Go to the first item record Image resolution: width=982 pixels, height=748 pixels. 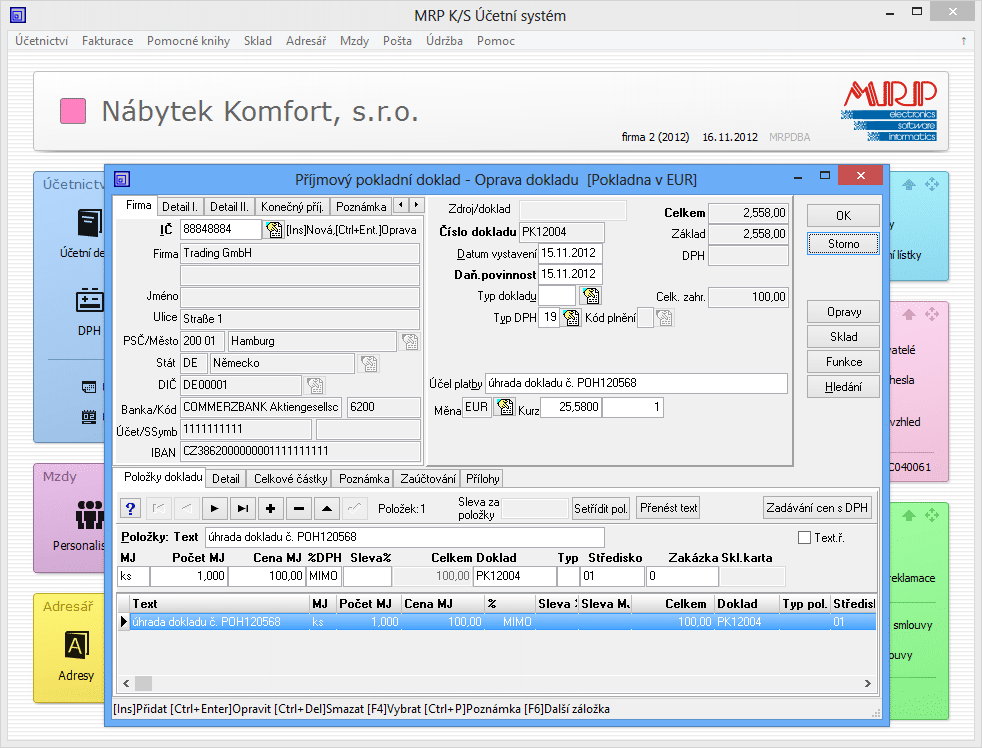point(159,509)
